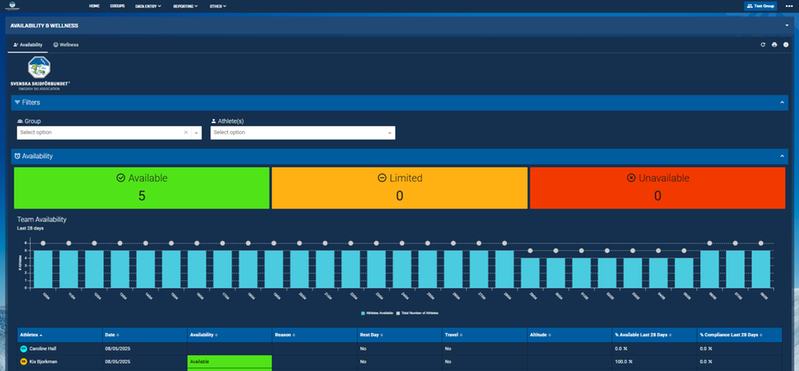Collapse the Availability & Wellness header panel
This screenshot has width=799, height=371.
(x=787, y=25)
